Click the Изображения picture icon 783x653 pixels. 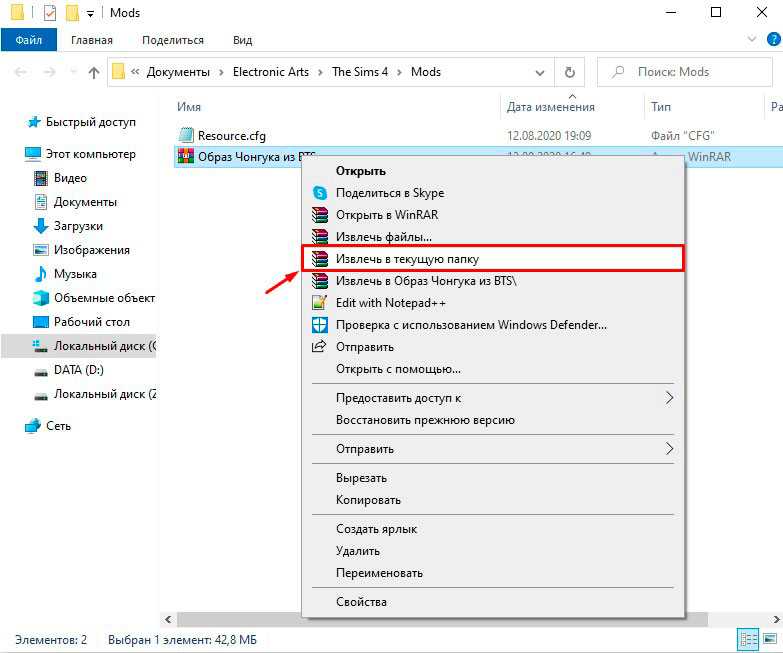(x=40, y=250)
